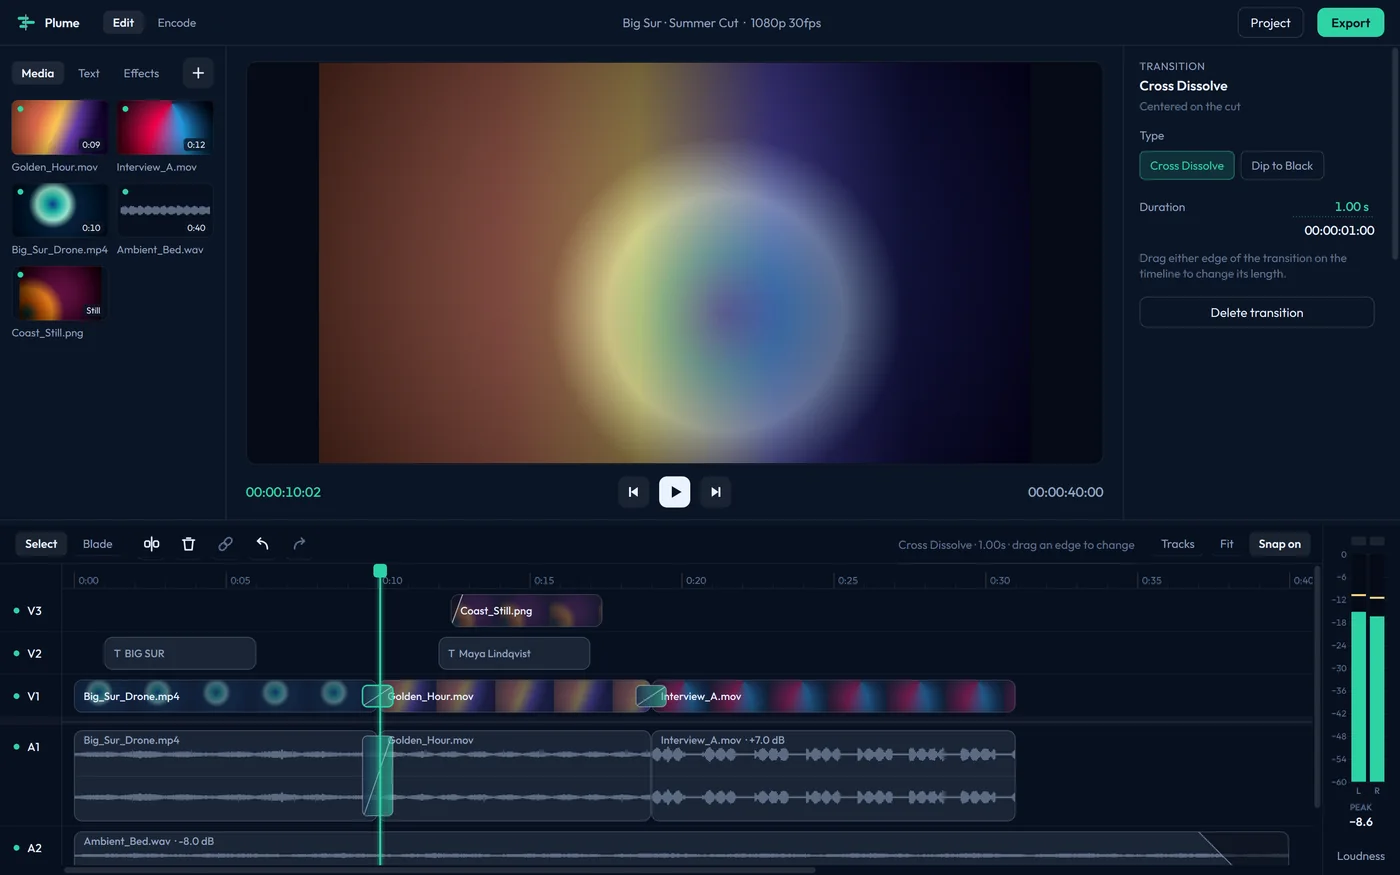Click the right channel audio meter
Screen dimensions: 1400x875
[1377, 667]
